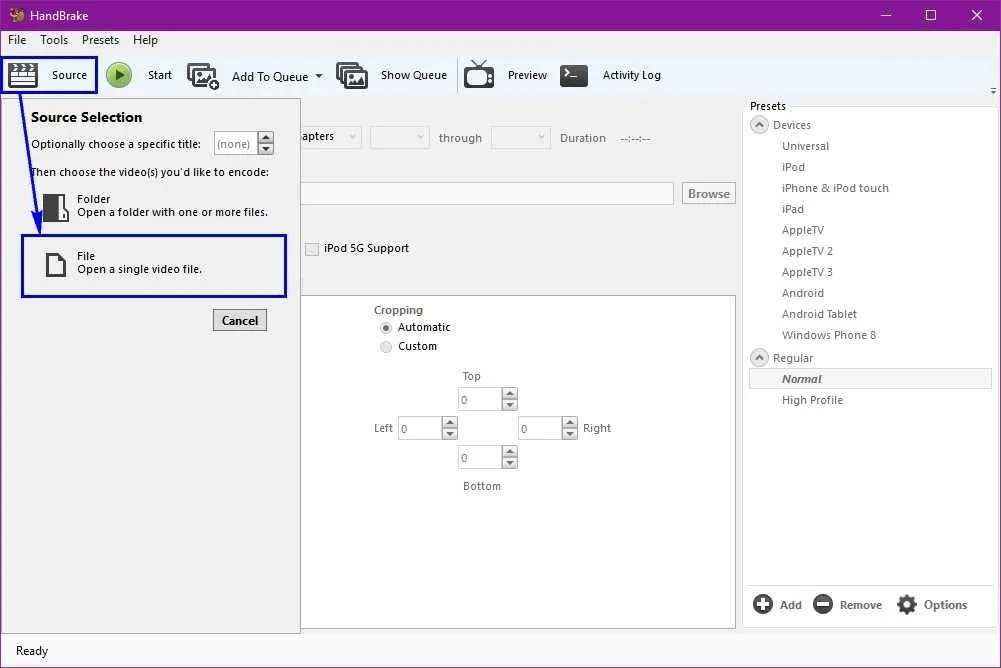Viewport: 1001px width, 668px height.
Task: Open the Presets menu
Action: (100, 40)
